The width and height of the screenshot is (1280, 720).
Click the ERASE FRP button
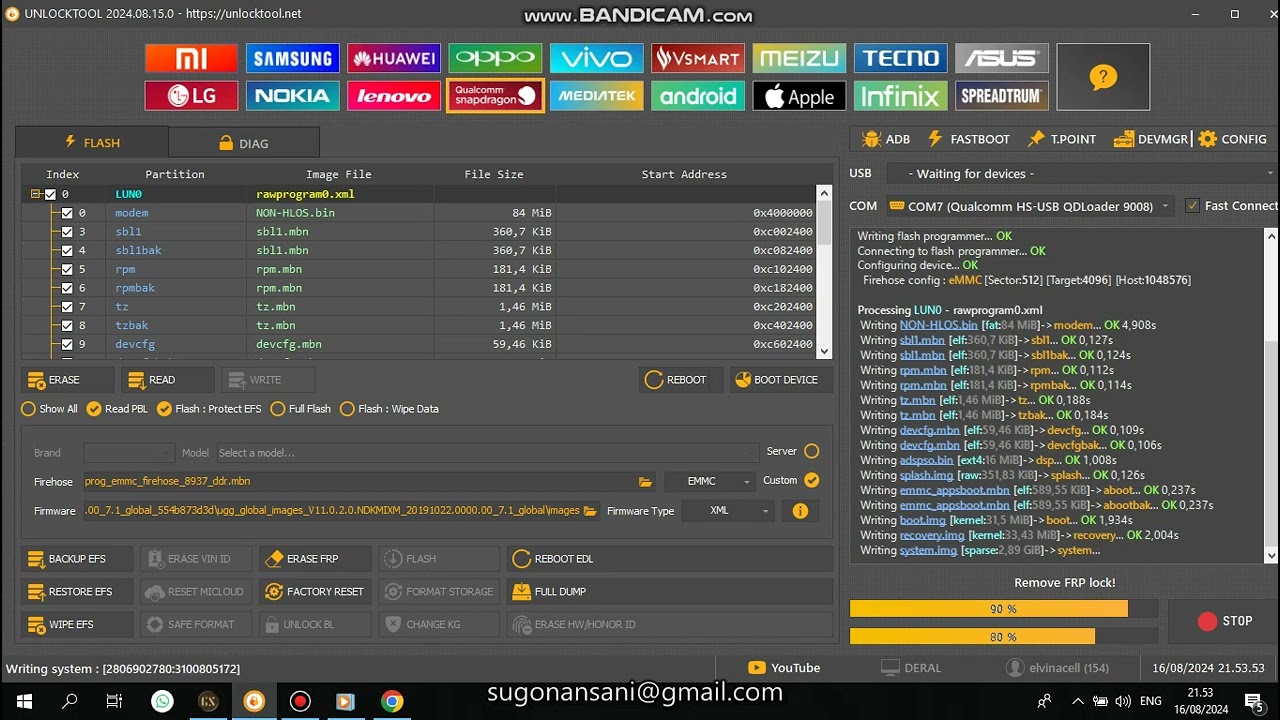pos(315,559)
